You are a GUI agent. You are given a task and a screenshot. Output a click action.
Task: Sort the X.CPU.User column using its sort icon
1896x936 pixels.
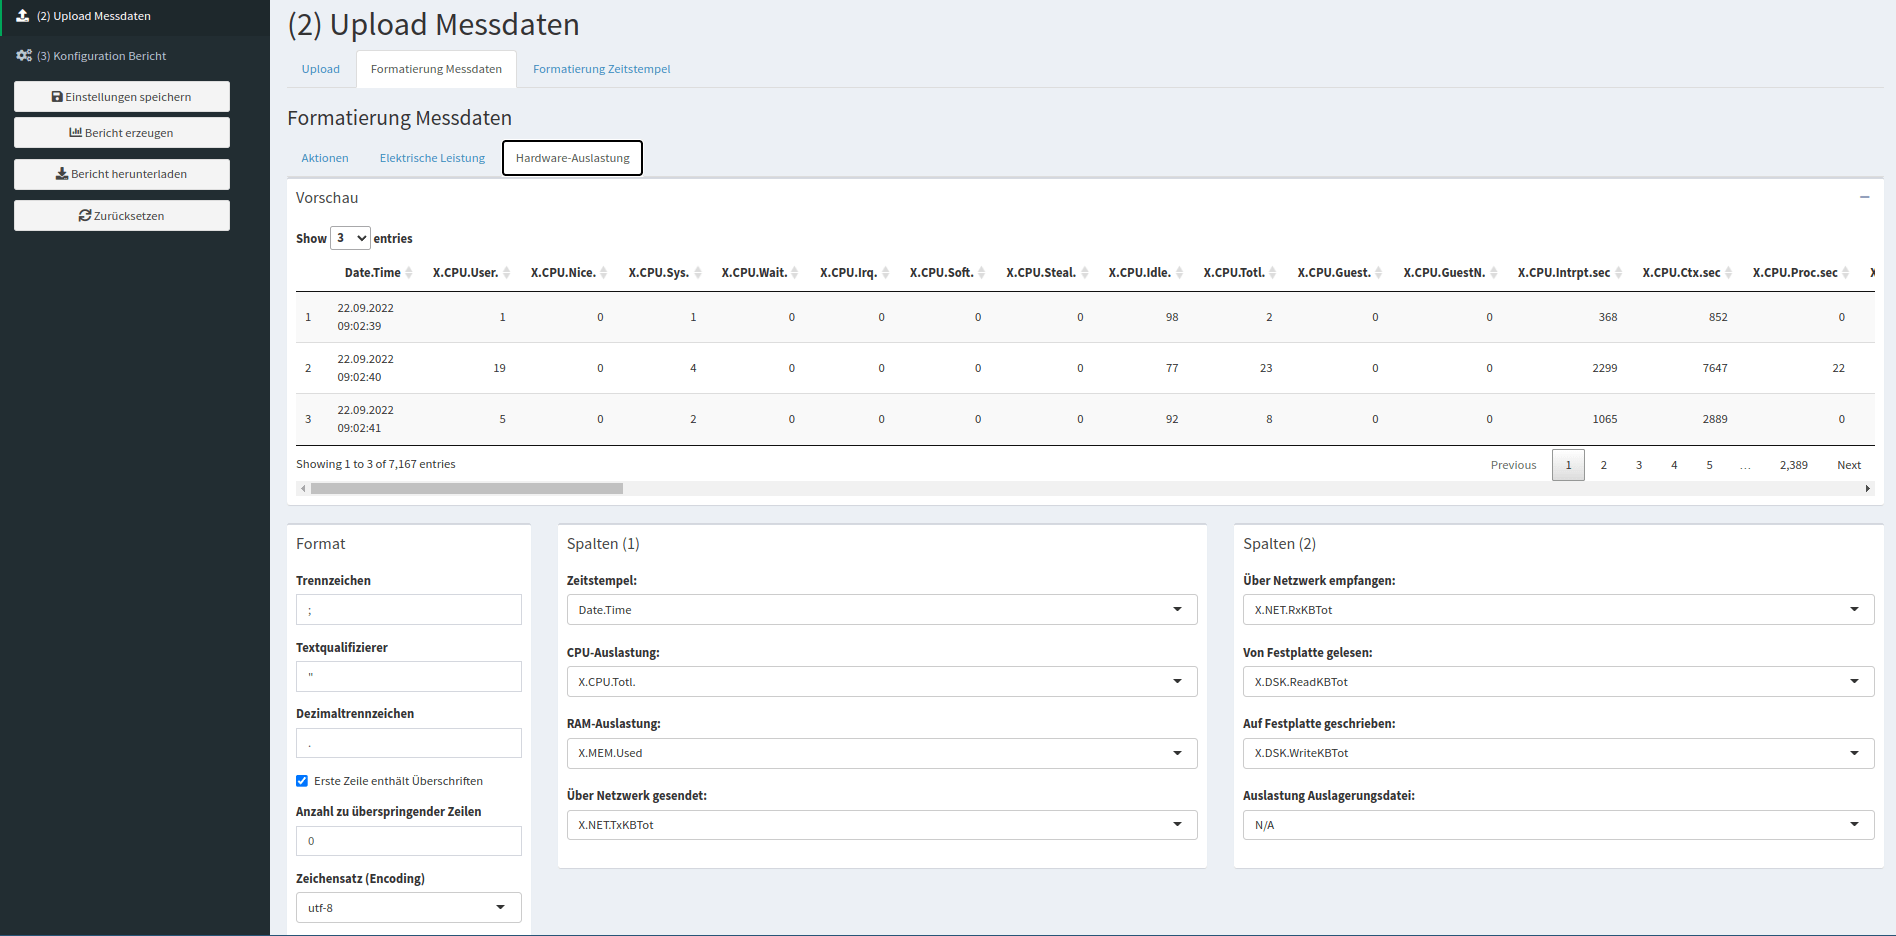508,272
